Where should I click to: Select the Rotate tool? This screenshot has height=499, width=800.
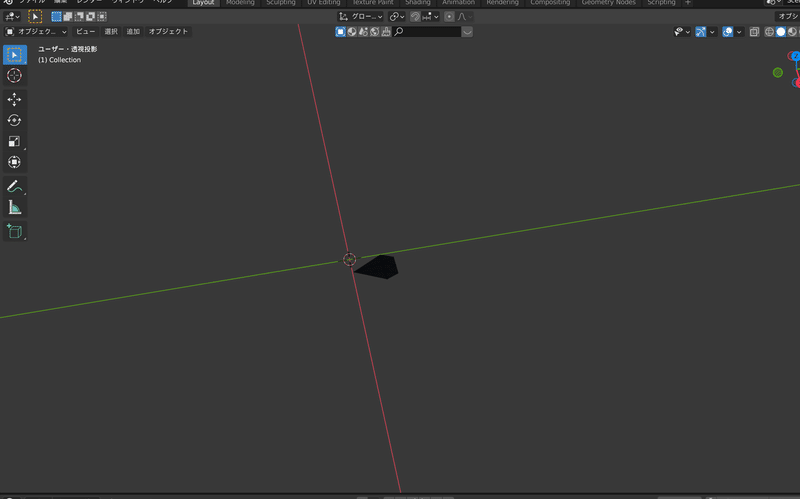point(14,120)
